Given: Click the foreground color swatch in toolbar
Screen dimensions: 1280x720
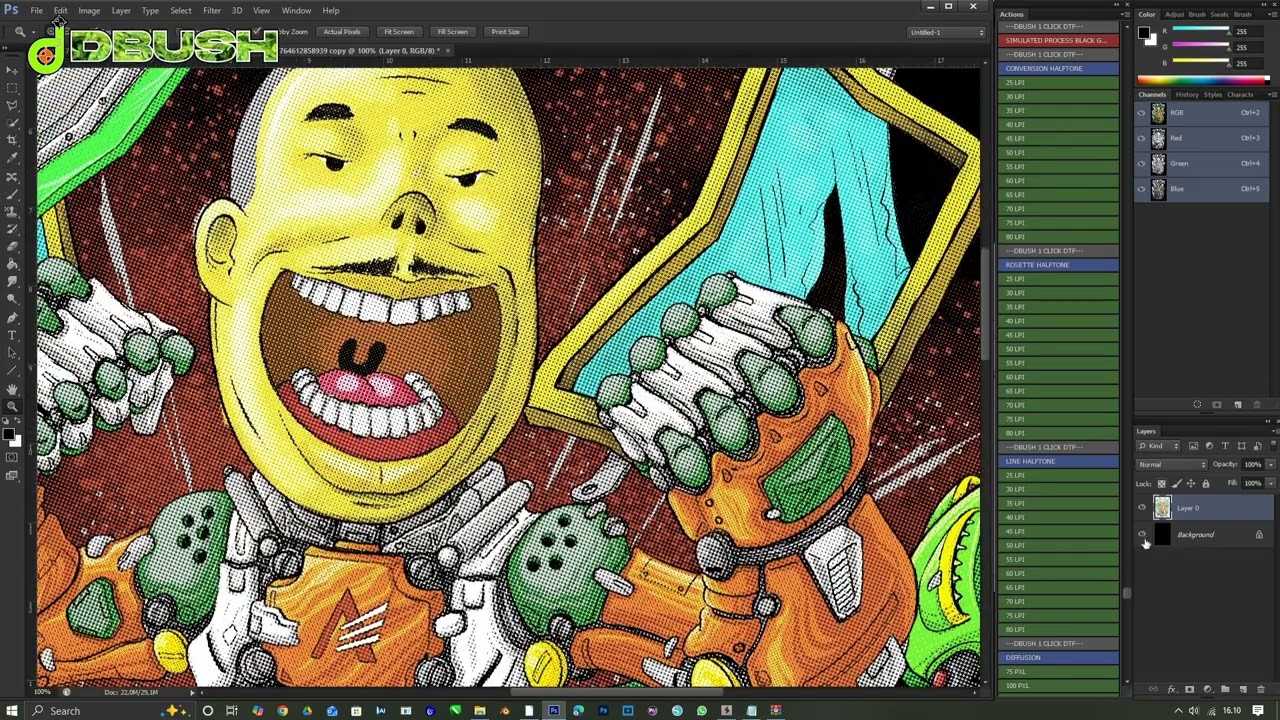Looking at the screenshot, I should [9, 435].
